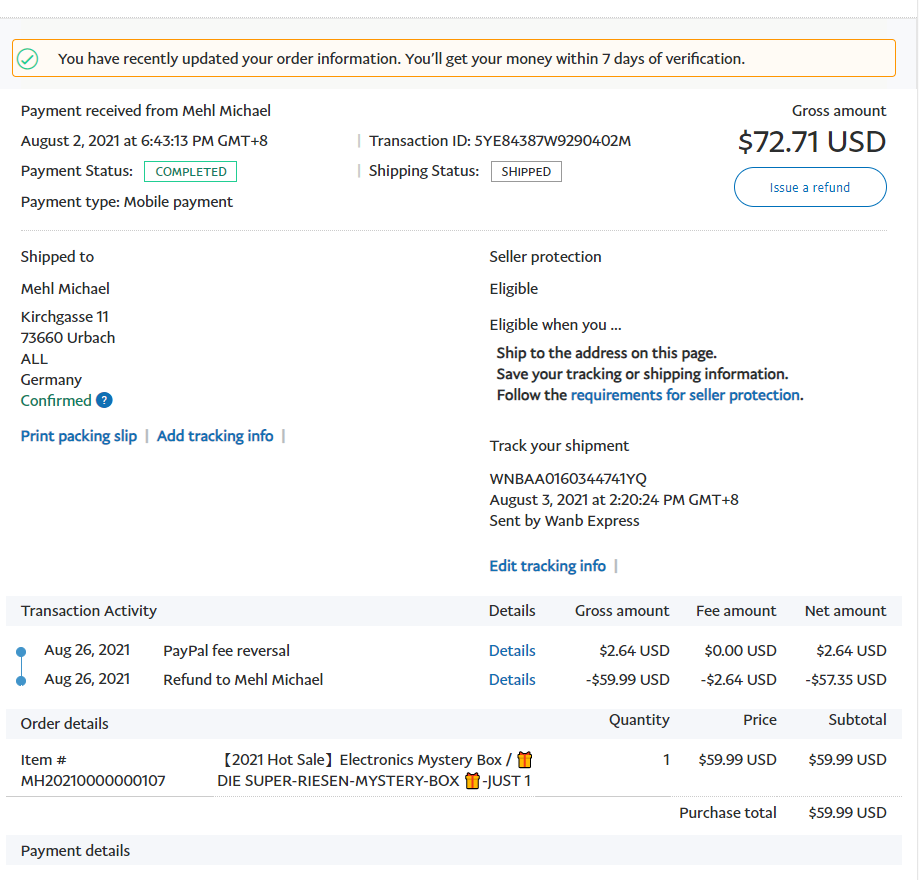This screenshot has height=880, width=919.
Task: Click the SHIPPED shipping status badge
Action: pos(526,172)
